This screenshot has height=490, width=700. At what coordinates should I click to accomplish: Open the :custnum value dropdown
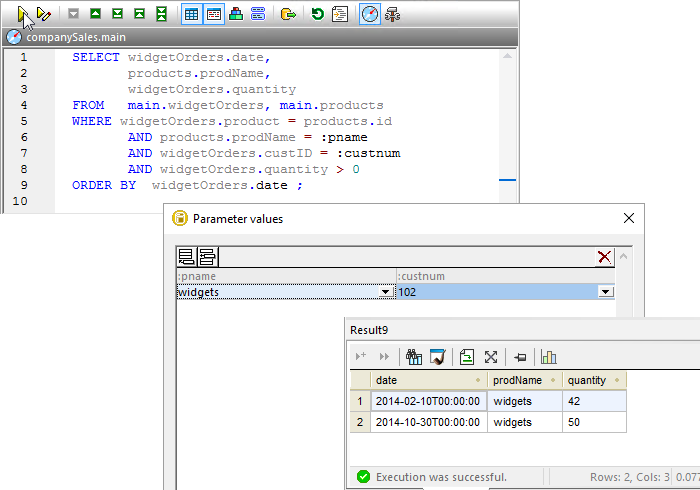[x=604, y=292]
